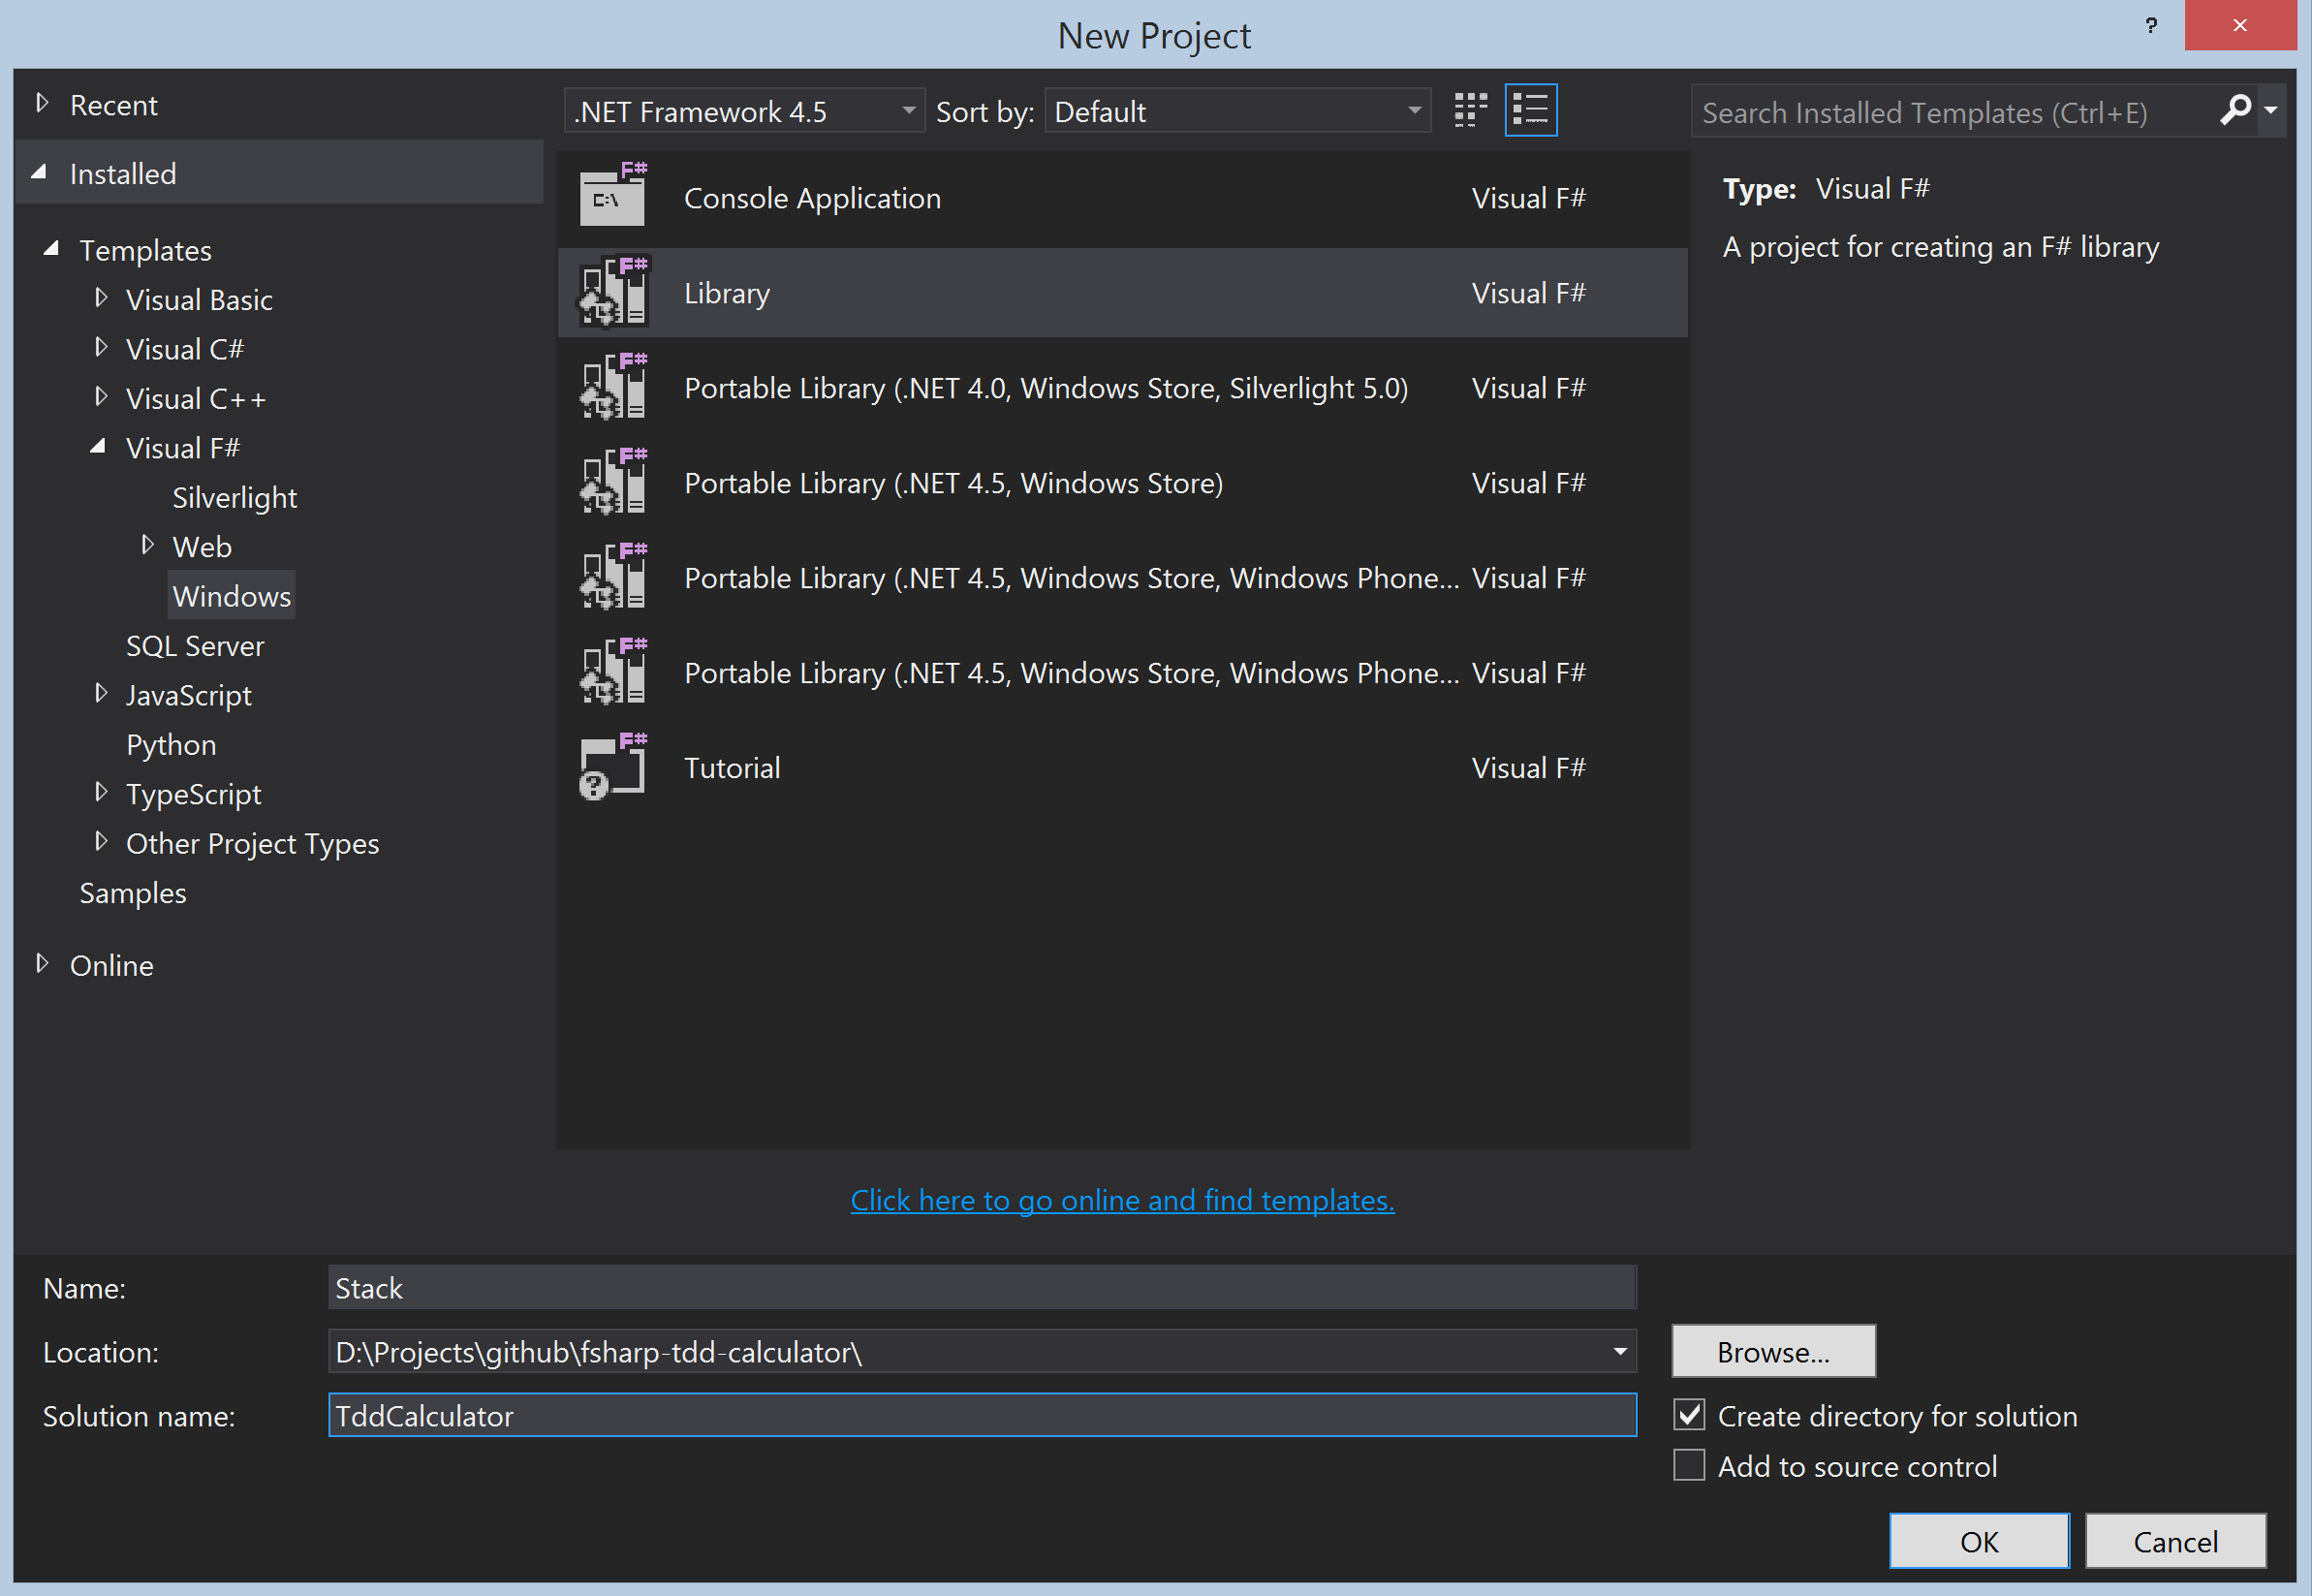2312x1596 pixels.
Task: Switch to medium icons list view
Action: (x=1531, y=110)
